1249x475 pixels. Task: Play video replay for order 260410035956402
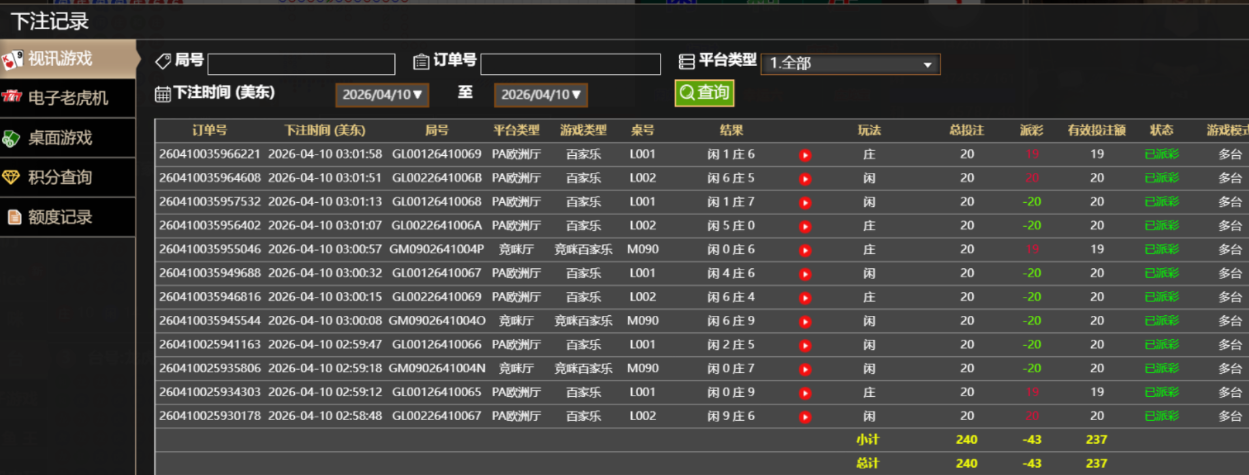pyautogui.click(x=805, y=226)
